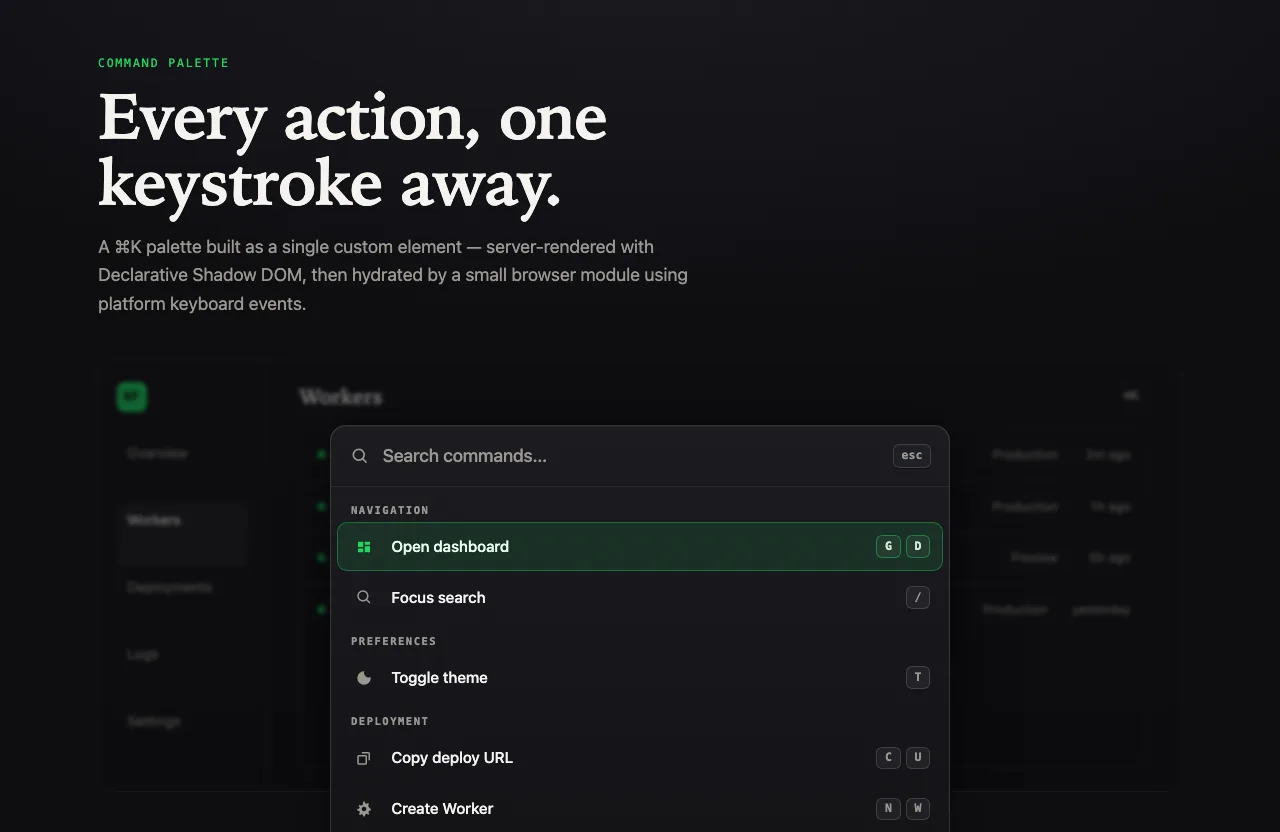Click the esc key badge
This screenshot has height=832, width=1280.
point(912,456)
